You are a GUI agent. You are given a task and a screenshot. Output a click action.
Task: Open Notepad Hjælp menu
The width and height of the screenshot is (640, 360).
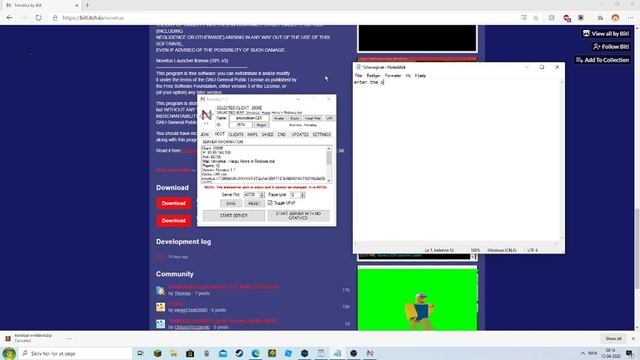click(420, 76)
